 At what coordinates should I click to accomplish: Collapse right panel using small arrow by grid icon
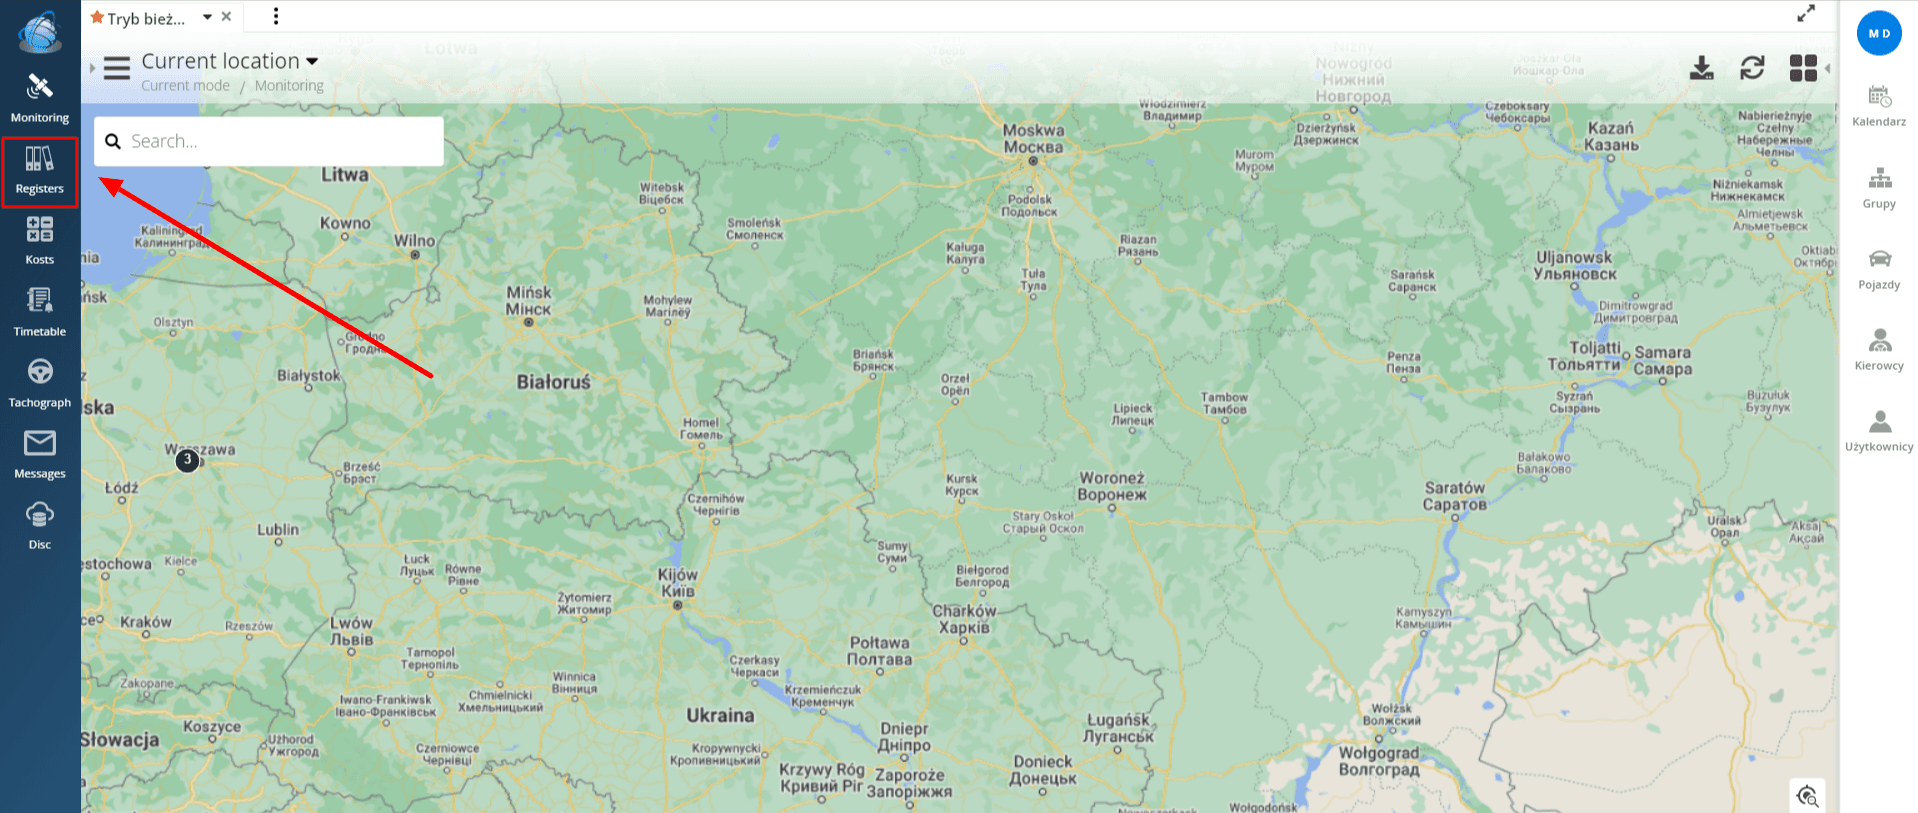click(1827, 68)
